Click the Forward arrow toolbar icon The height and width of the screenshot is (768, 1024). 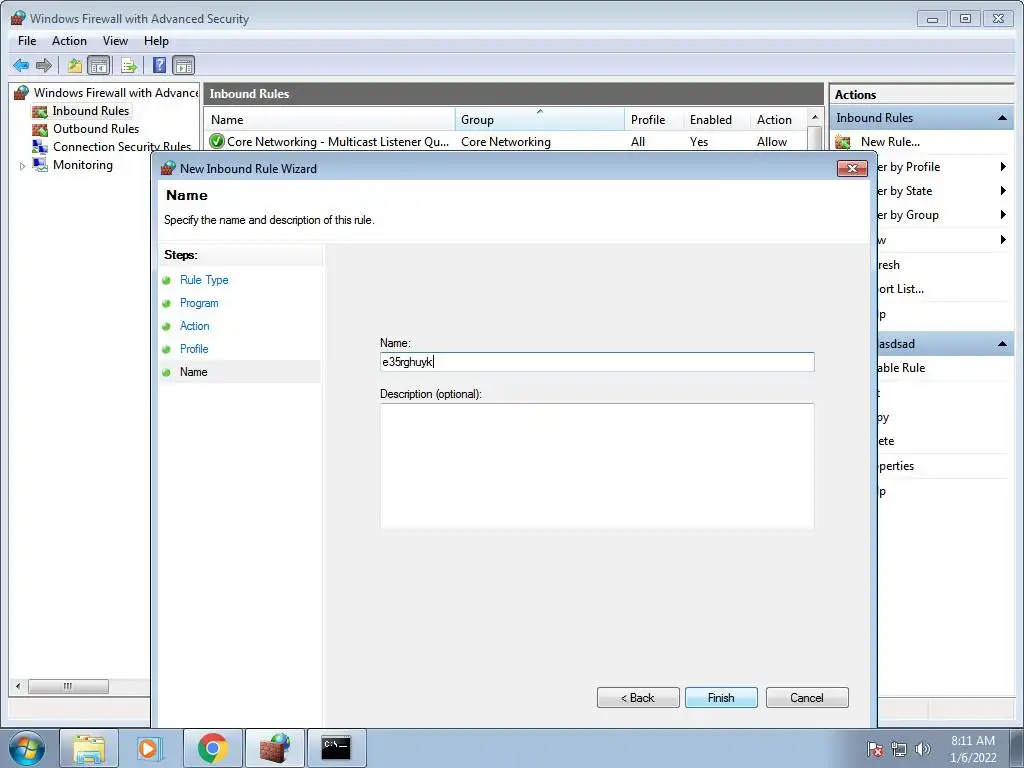(x=44, y=65)
